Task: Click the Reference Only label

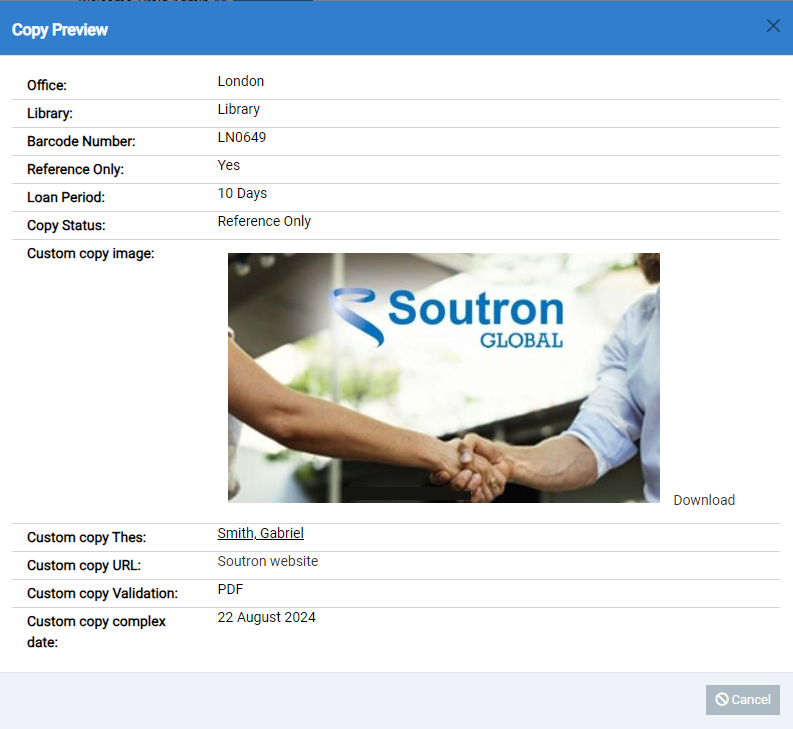Action: click(x=75, y=169)
